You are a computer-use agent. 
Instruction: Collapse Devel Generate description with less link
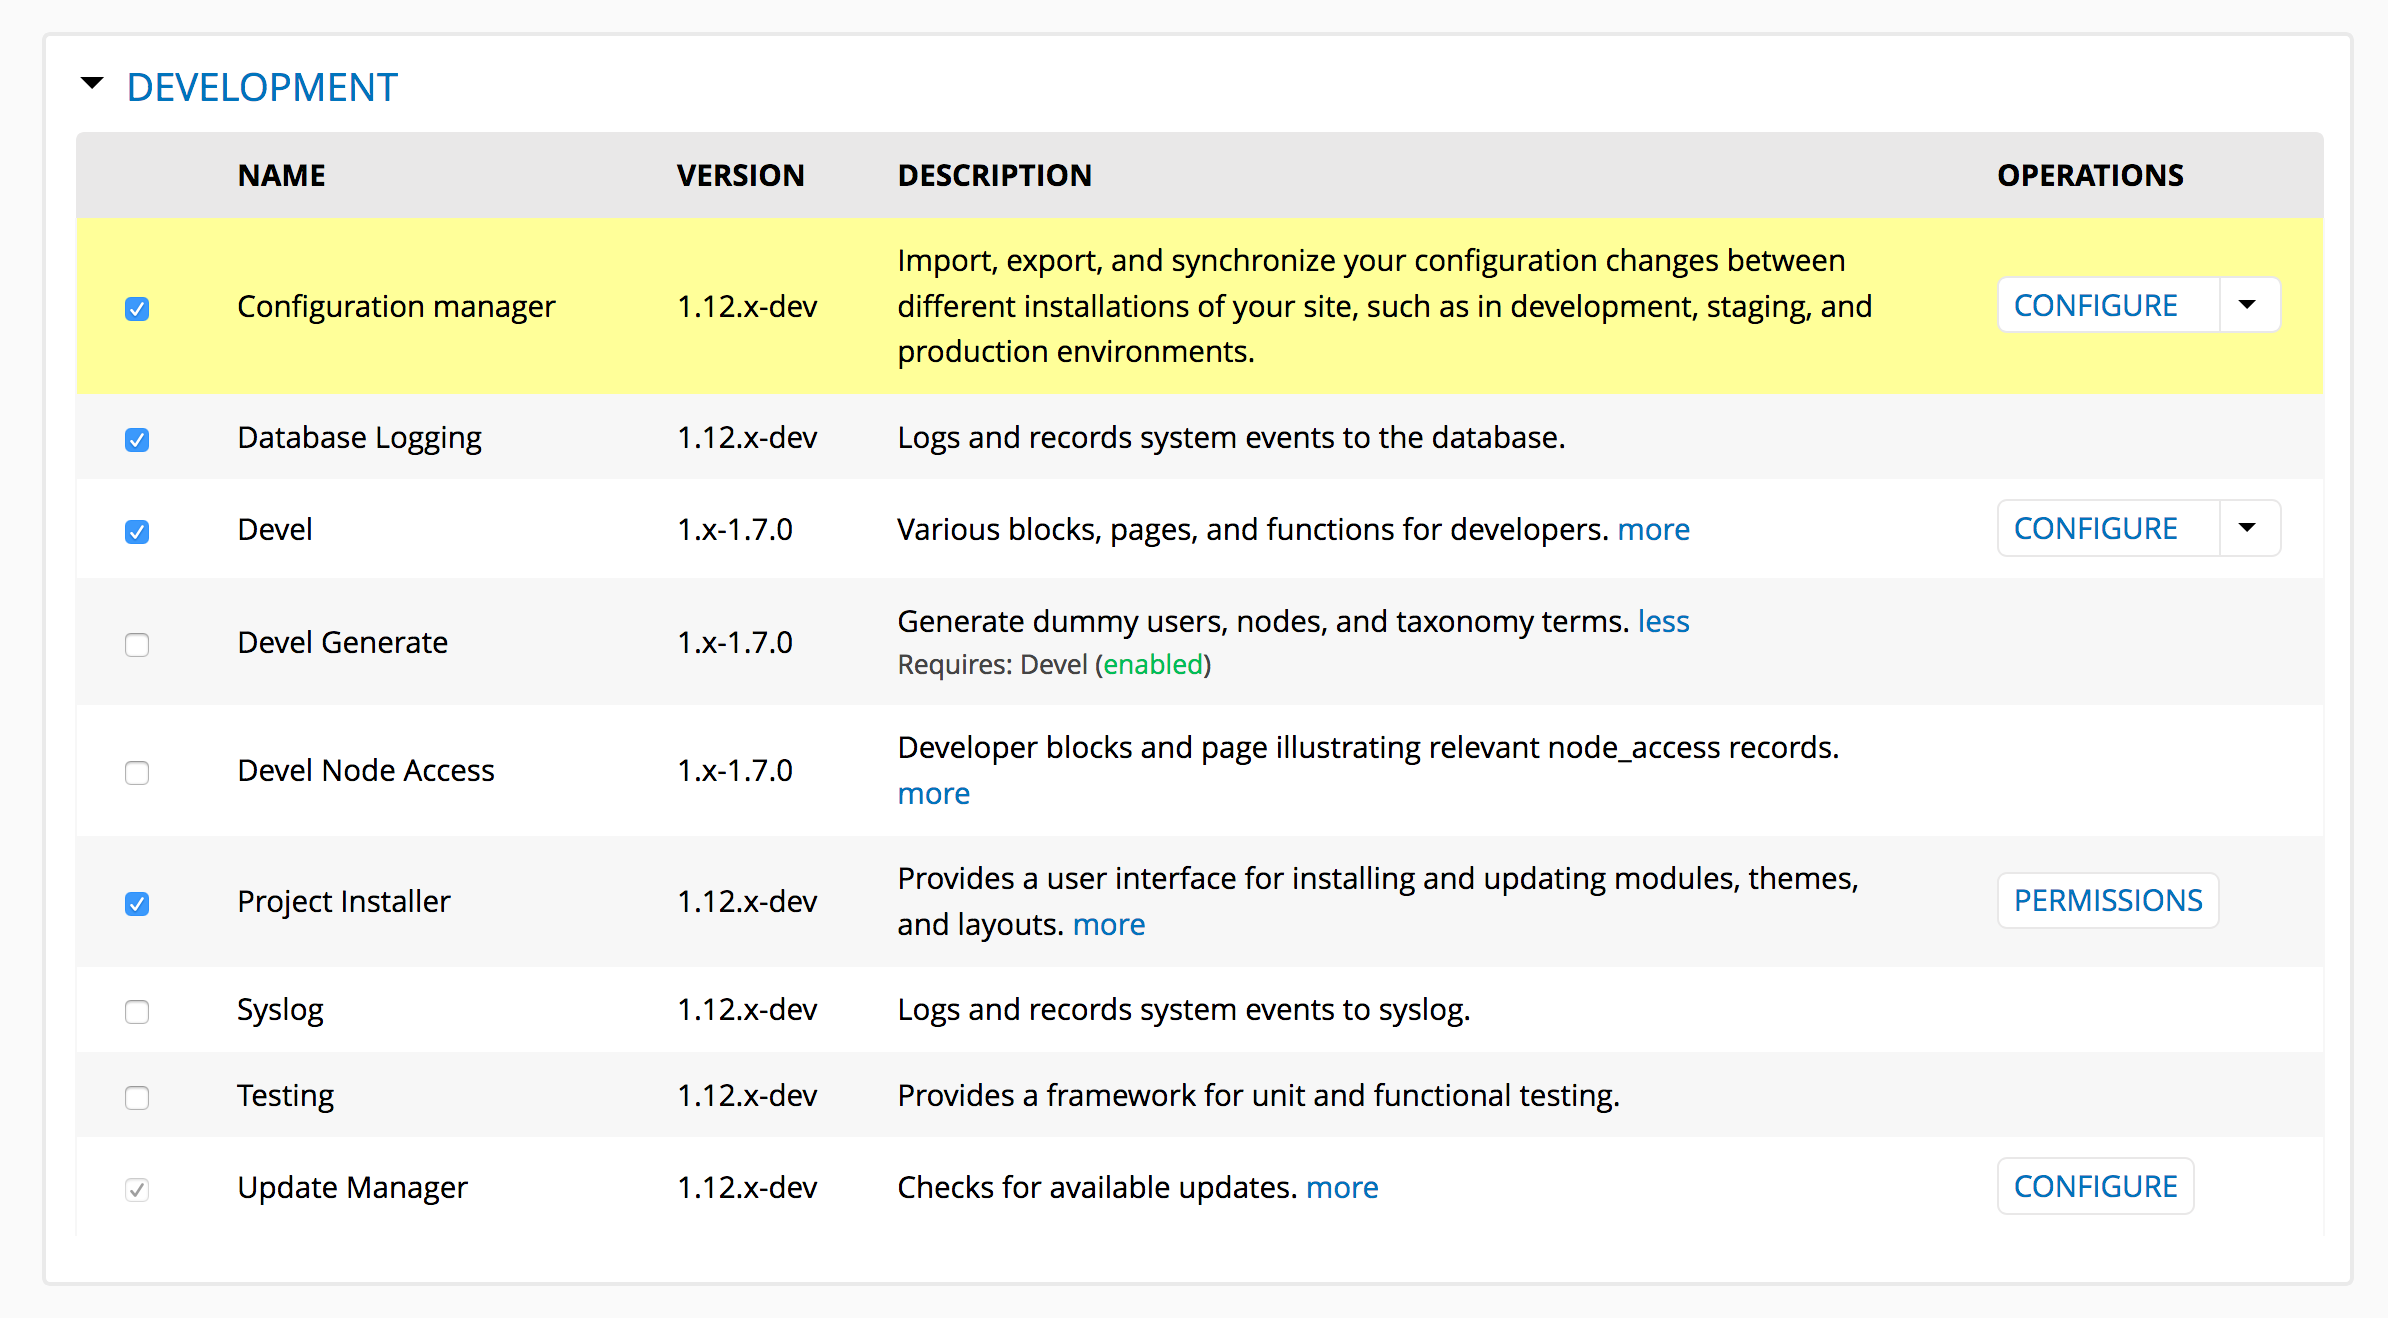pos(1664,621)
